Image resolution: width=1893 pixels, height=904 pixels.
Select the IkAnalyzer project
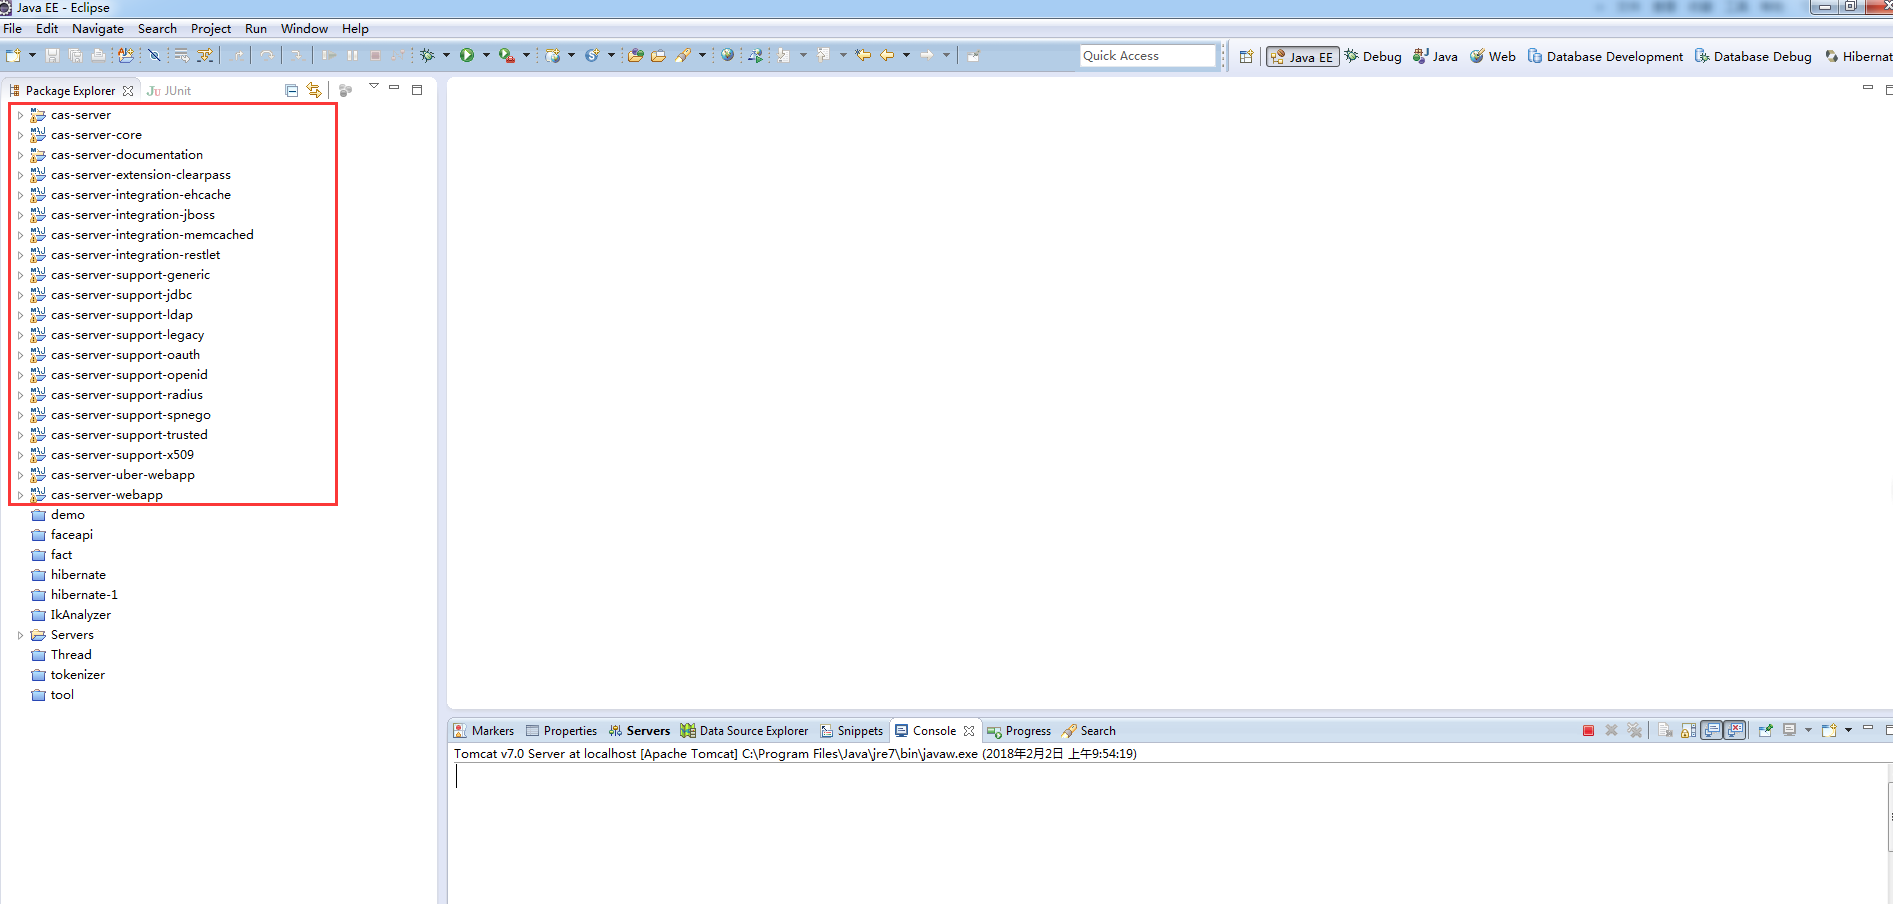[x=81, y=615]
